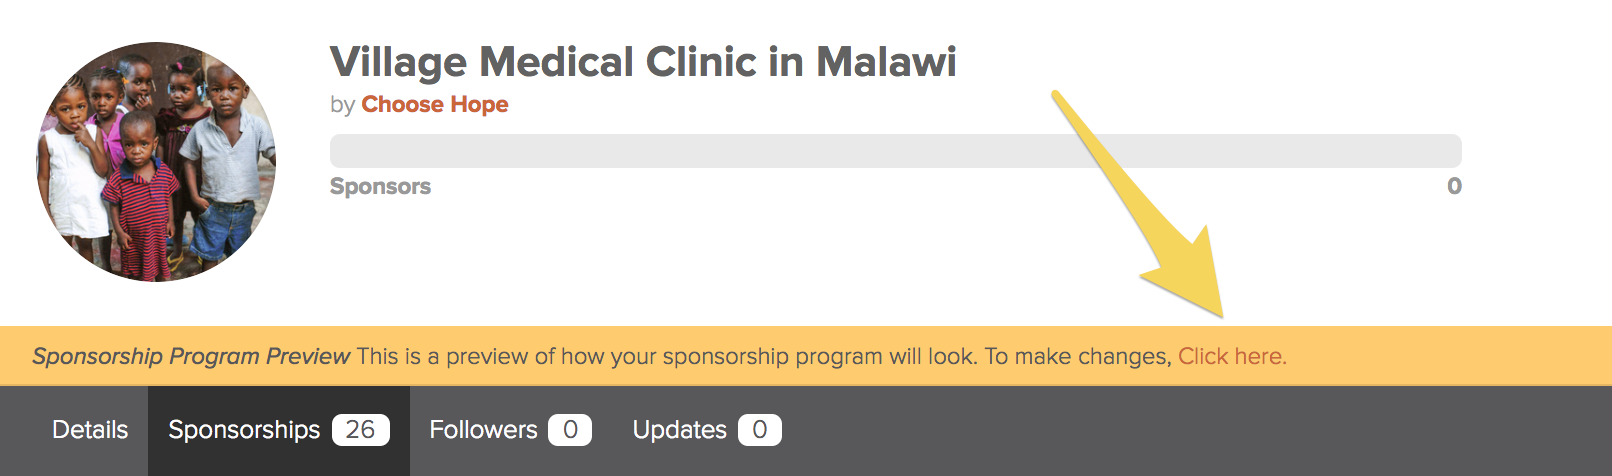Click the sponsors progress bar
The image size is (1612, 476).
(895, 151)
